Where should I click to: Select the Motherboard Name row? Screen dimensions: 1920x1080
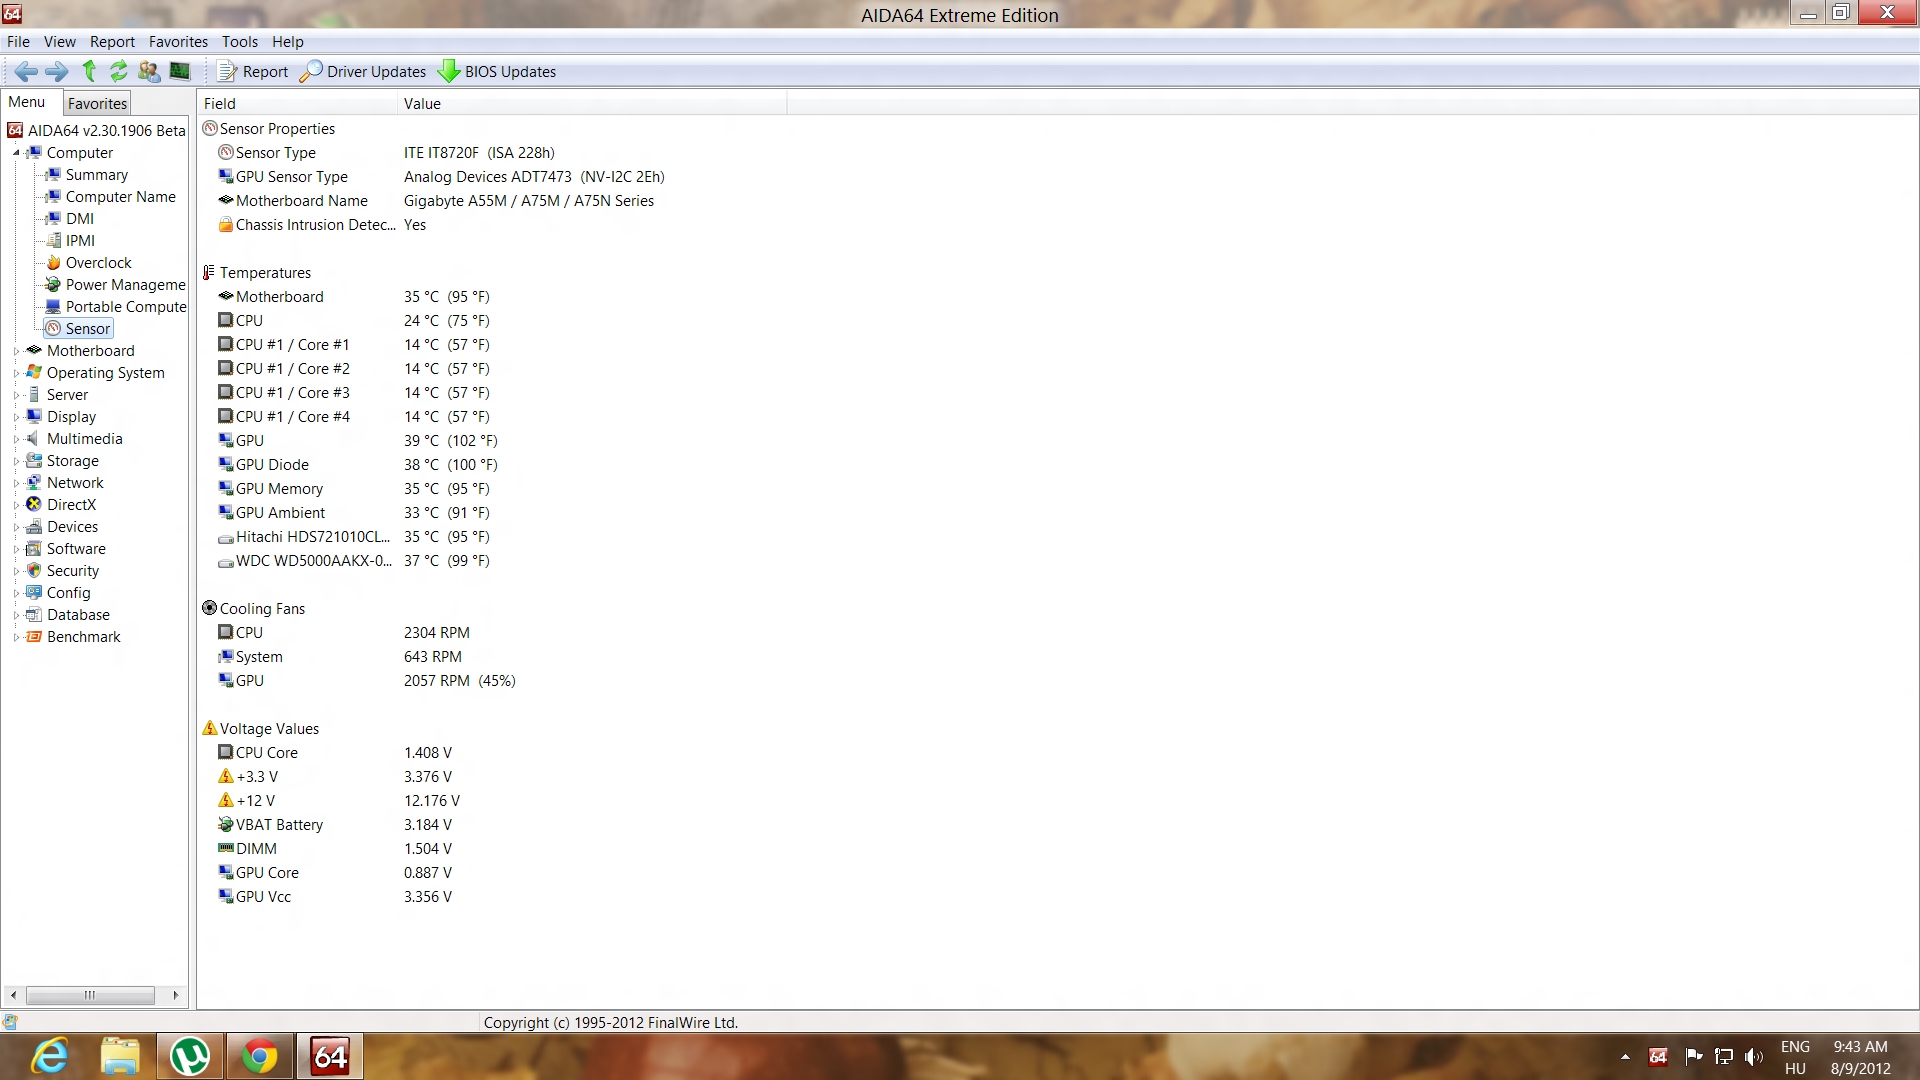[436, 201]
